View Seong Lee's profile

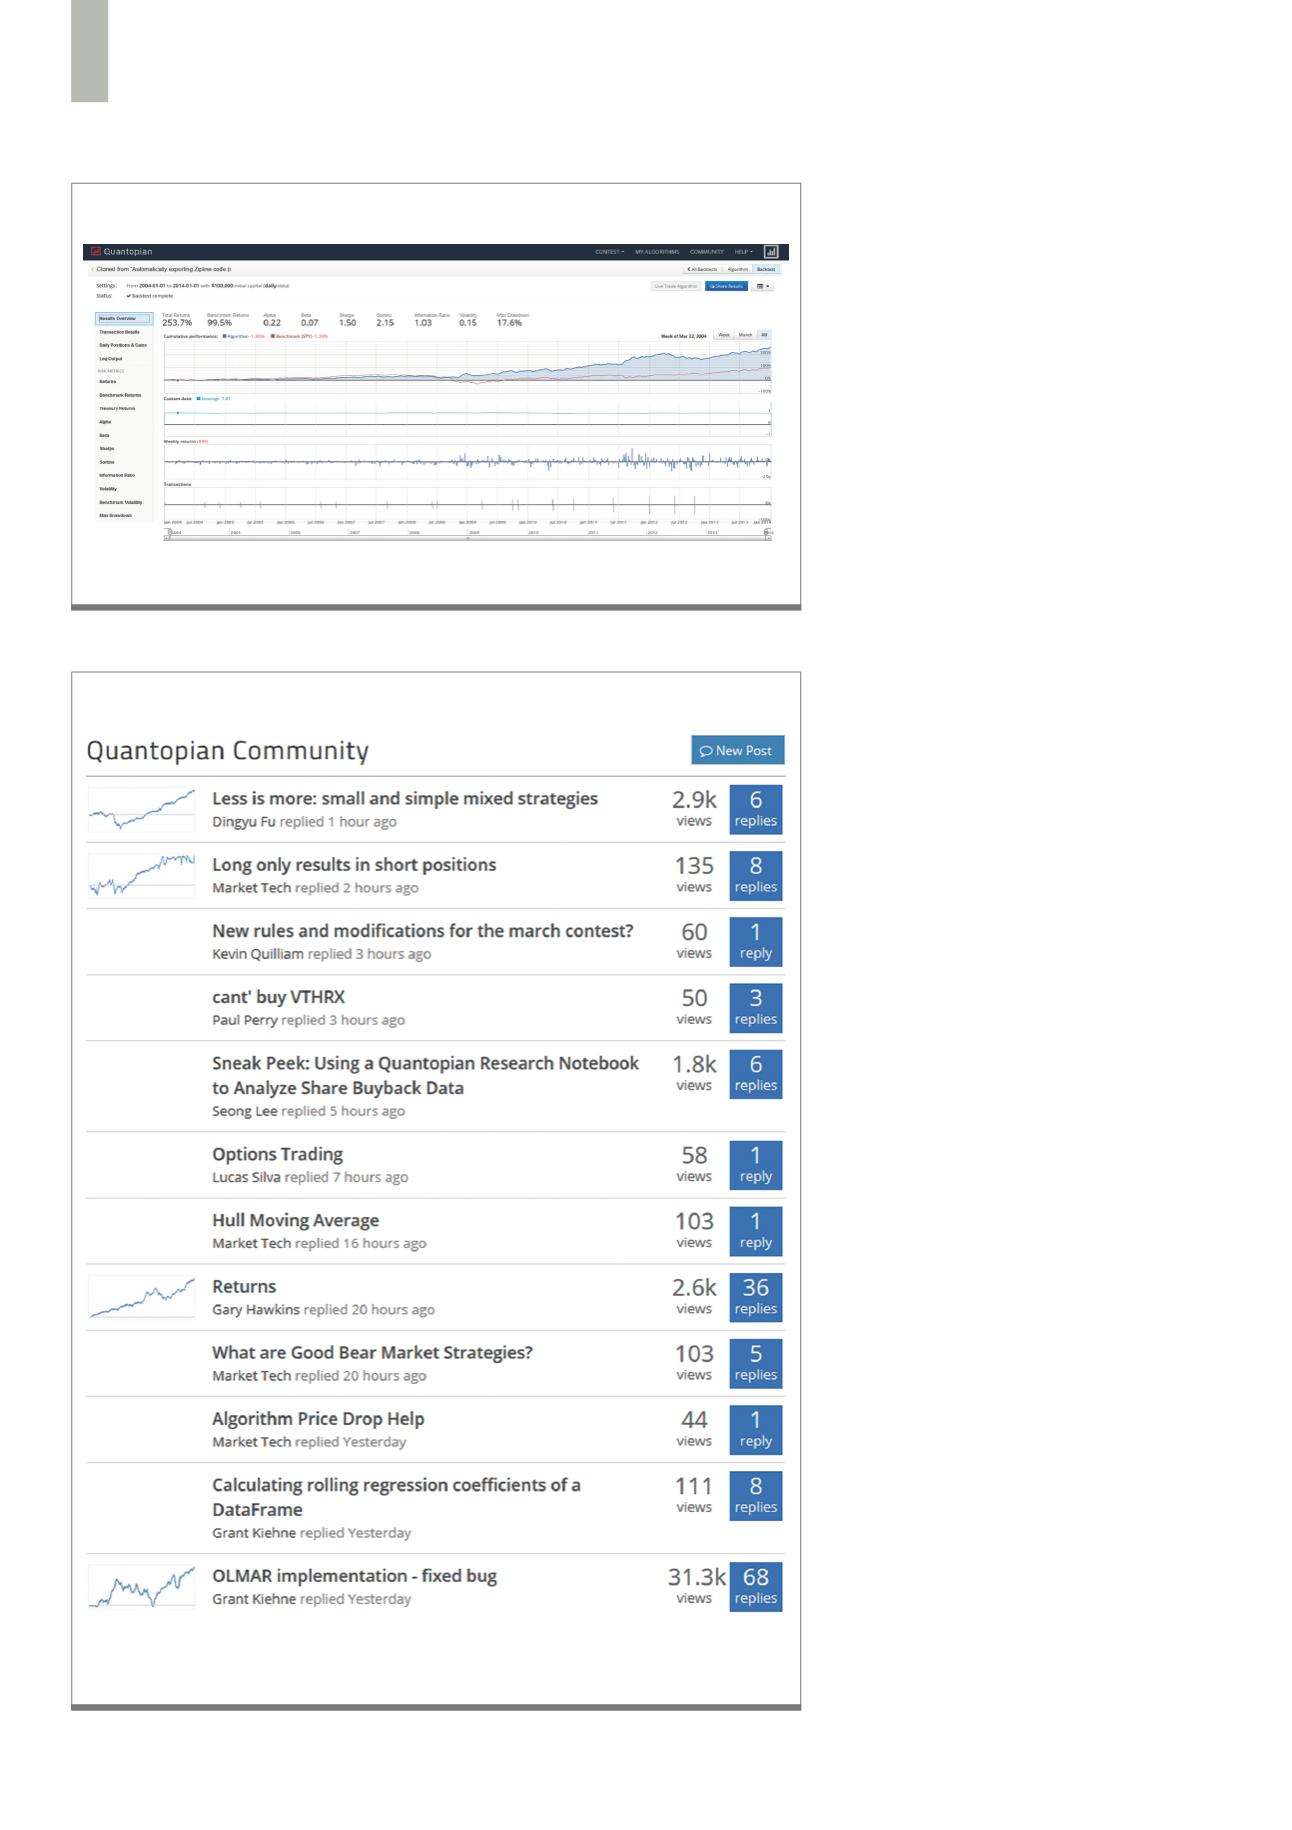click(x=244, y=1111)
